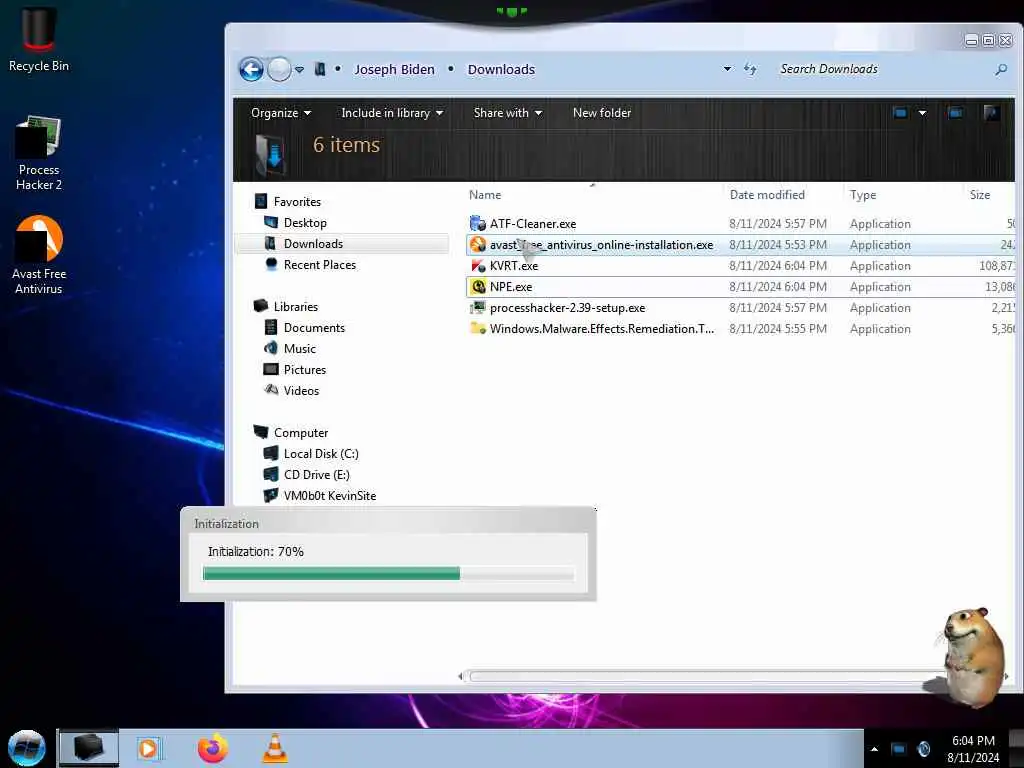Select ATF-Cleaner.exe file
Image resolution: width=1024 pixels, height=768 pixels.
point(741,224)
